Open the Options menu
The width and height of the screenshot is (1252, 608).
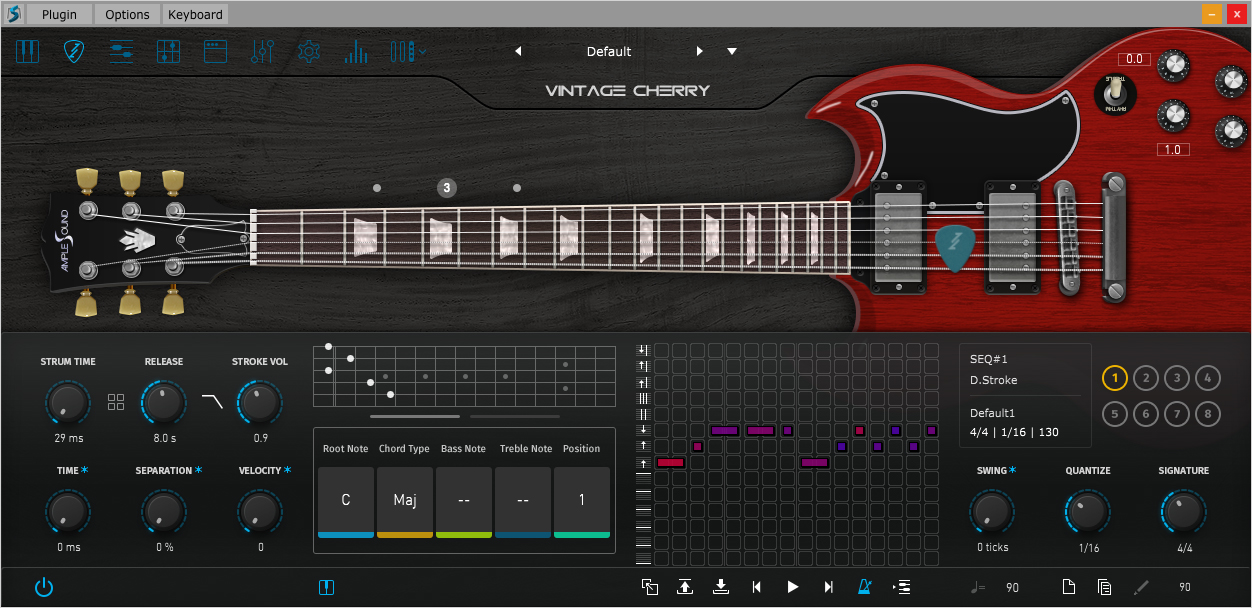tap(127, 14)
